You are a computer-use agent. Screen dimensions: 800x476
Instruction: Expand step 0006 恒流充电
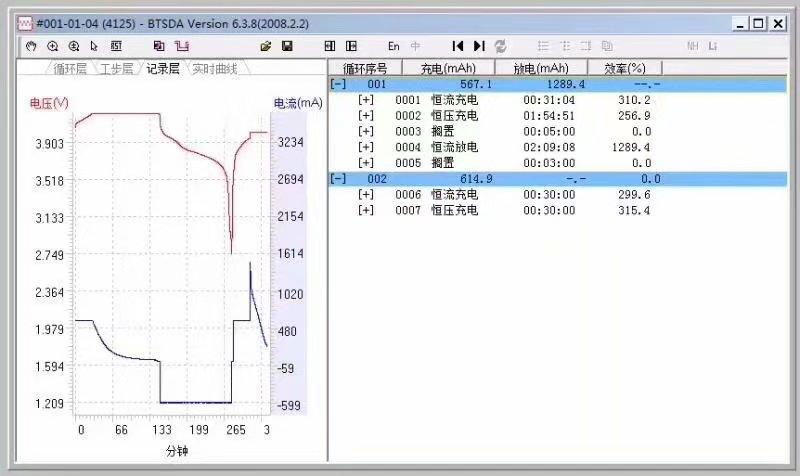[x=366, y=195]
